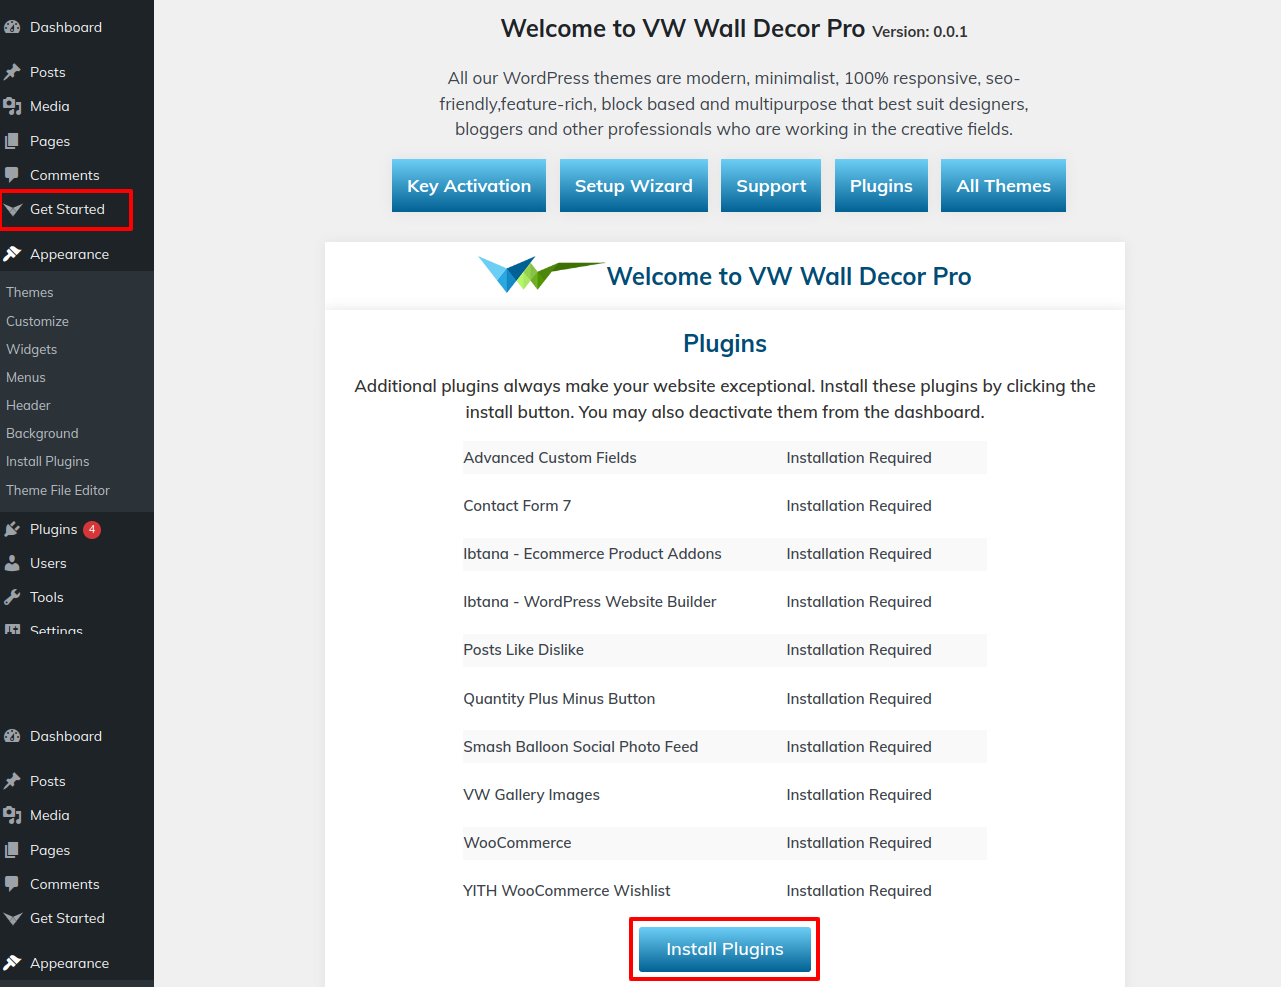Screen dimensions: 1281x987
Task: Select the Posts Like Dislike plugin name
Action: coord(523,650)
